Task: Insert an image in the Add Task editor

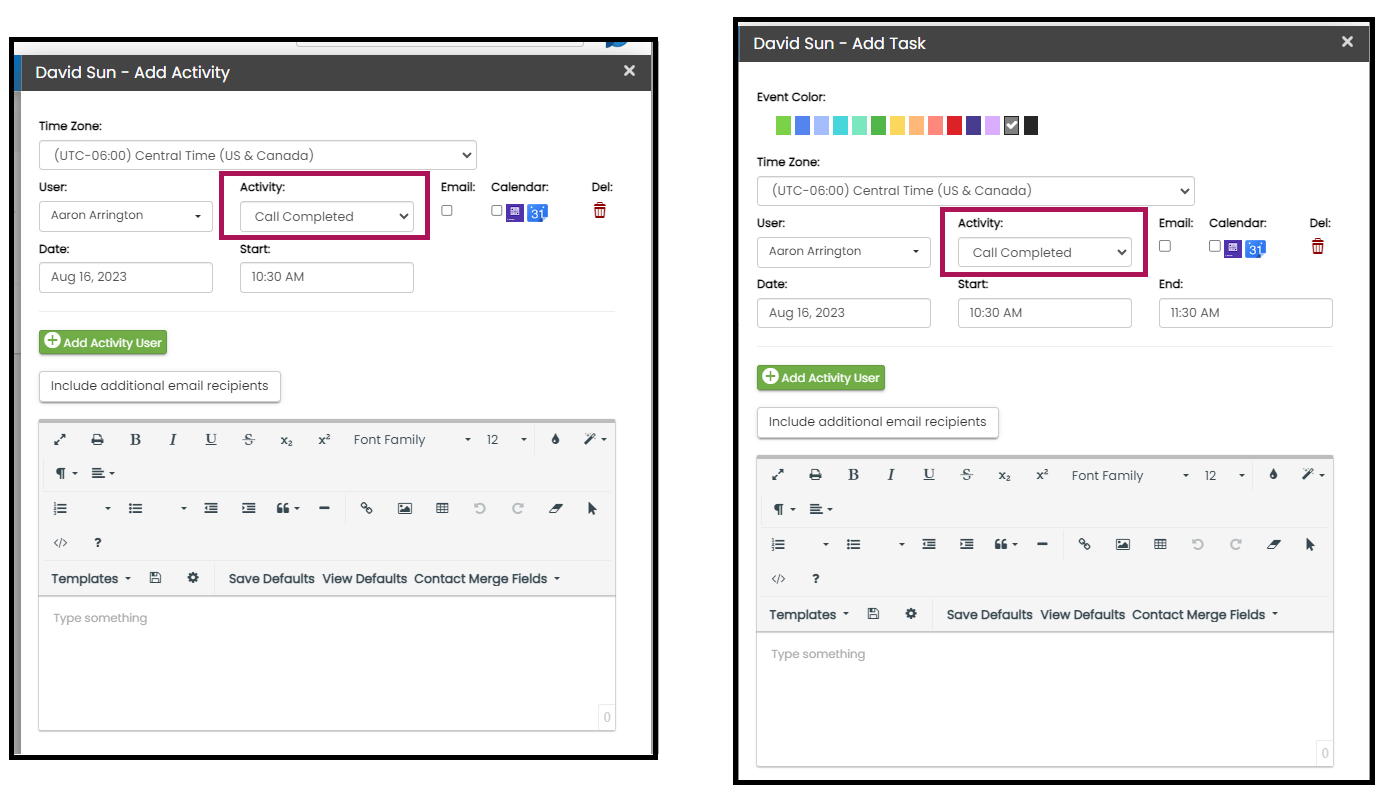Action: click(1122, 544)
